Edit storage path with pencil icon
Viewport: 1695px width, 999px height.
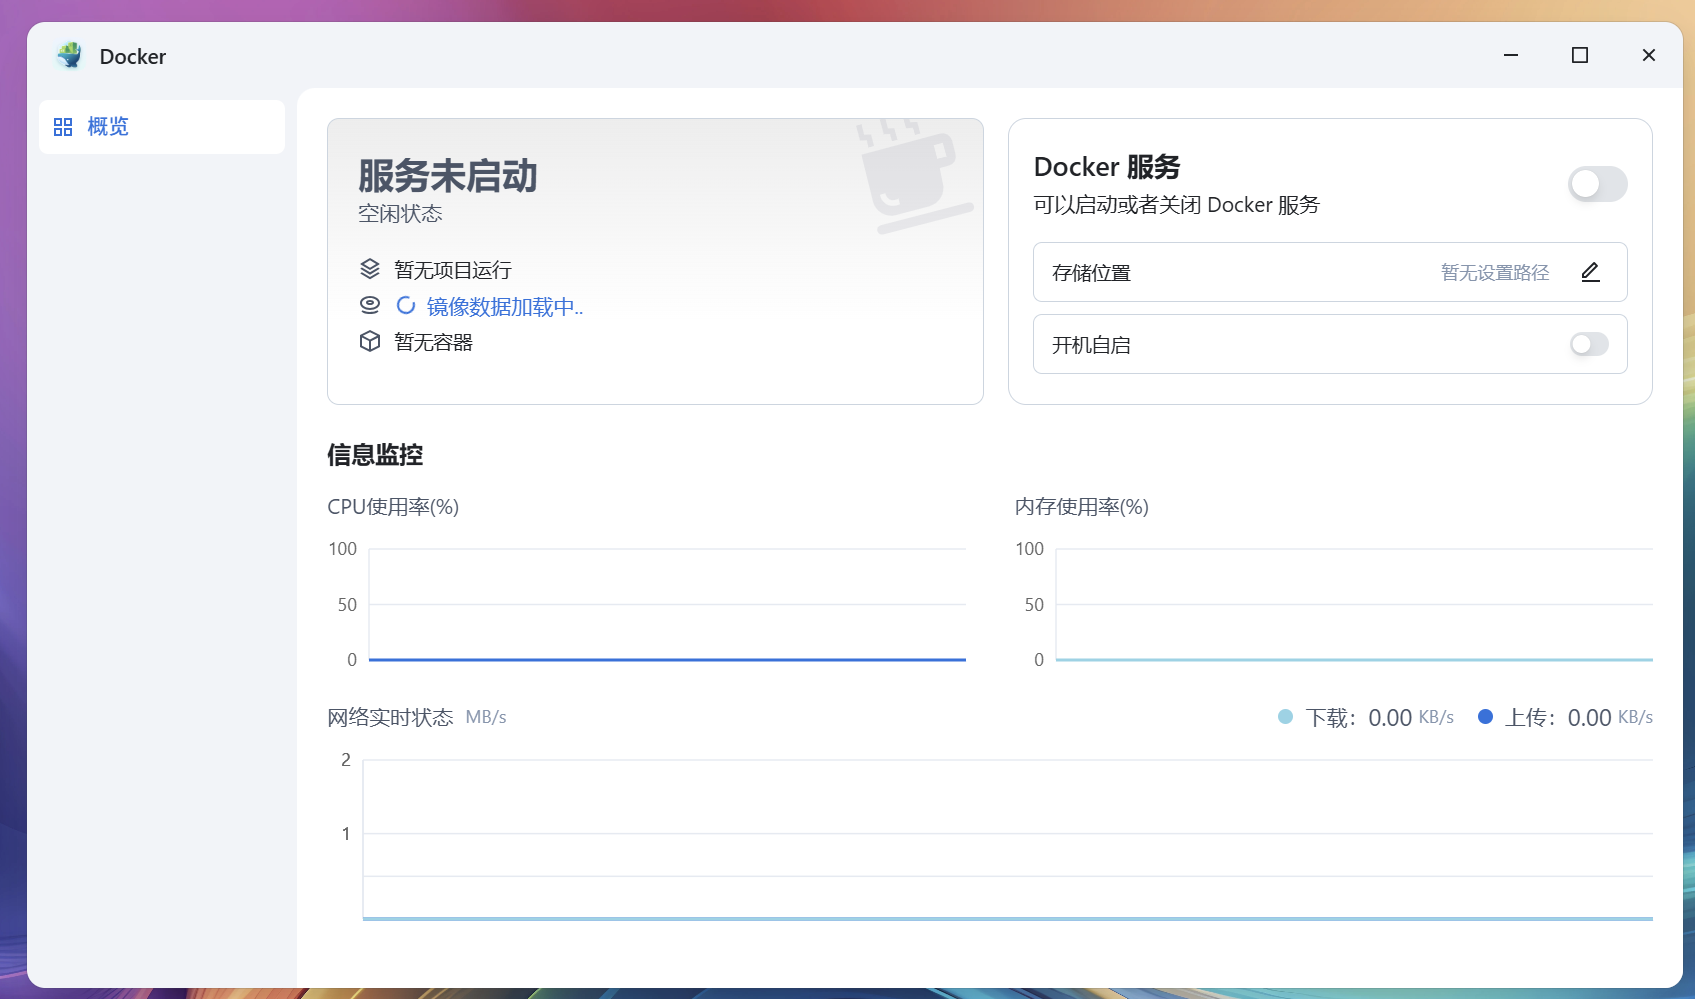pyautogui.click(x=1590, y=272)
